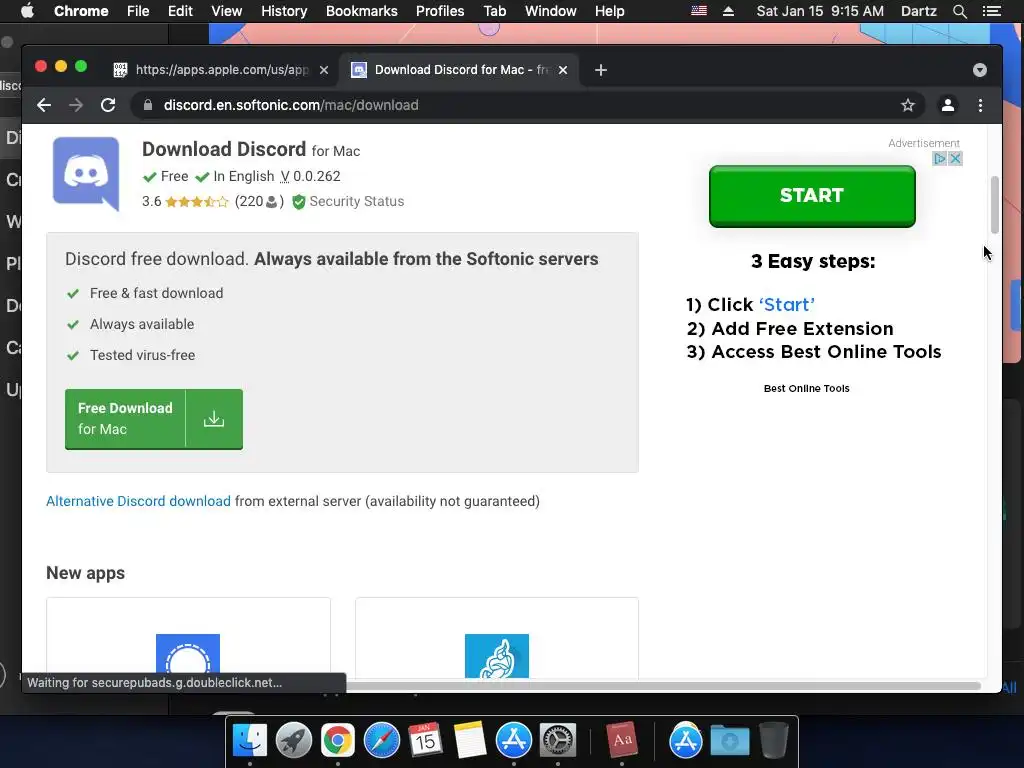
Task: Close the Download Discord for Mac tab
Action: (x=563, y=70)
